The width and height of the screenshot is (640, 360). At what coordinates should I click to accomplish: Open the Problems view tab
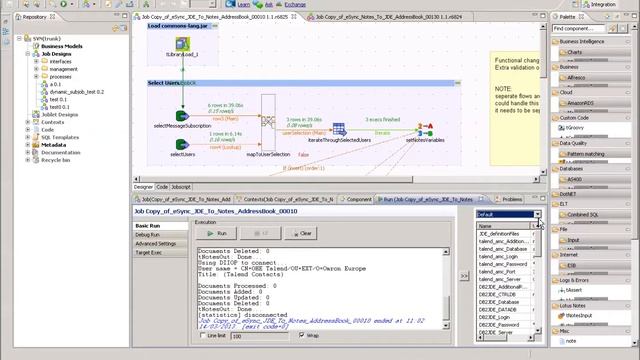pos(508,199)
